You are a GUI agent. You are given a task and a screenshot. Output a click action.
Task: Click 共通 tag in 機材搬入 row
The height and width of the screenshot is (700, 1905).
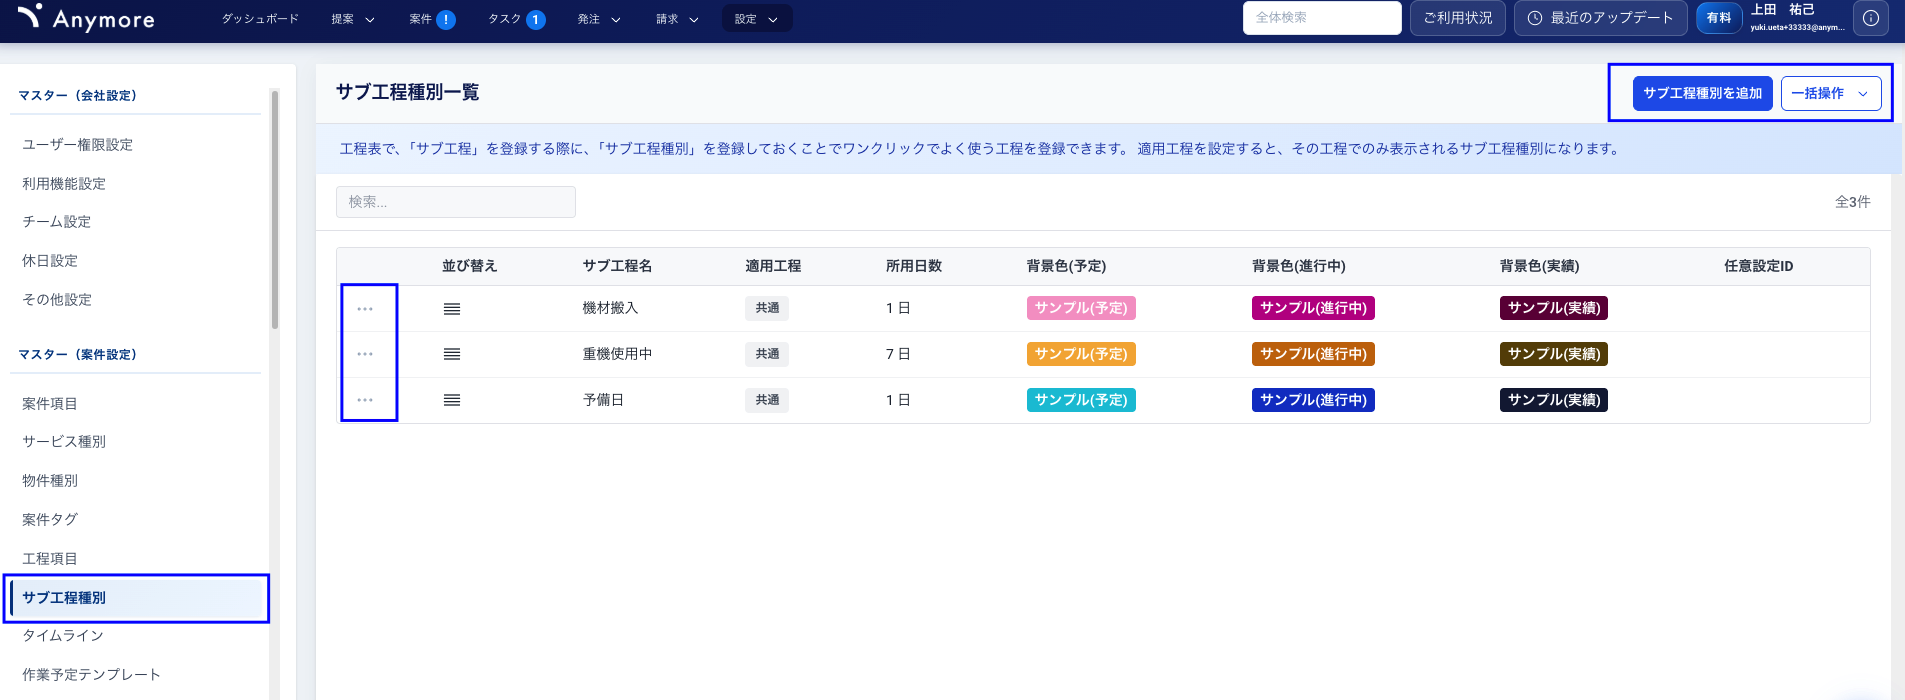point(767,308)
